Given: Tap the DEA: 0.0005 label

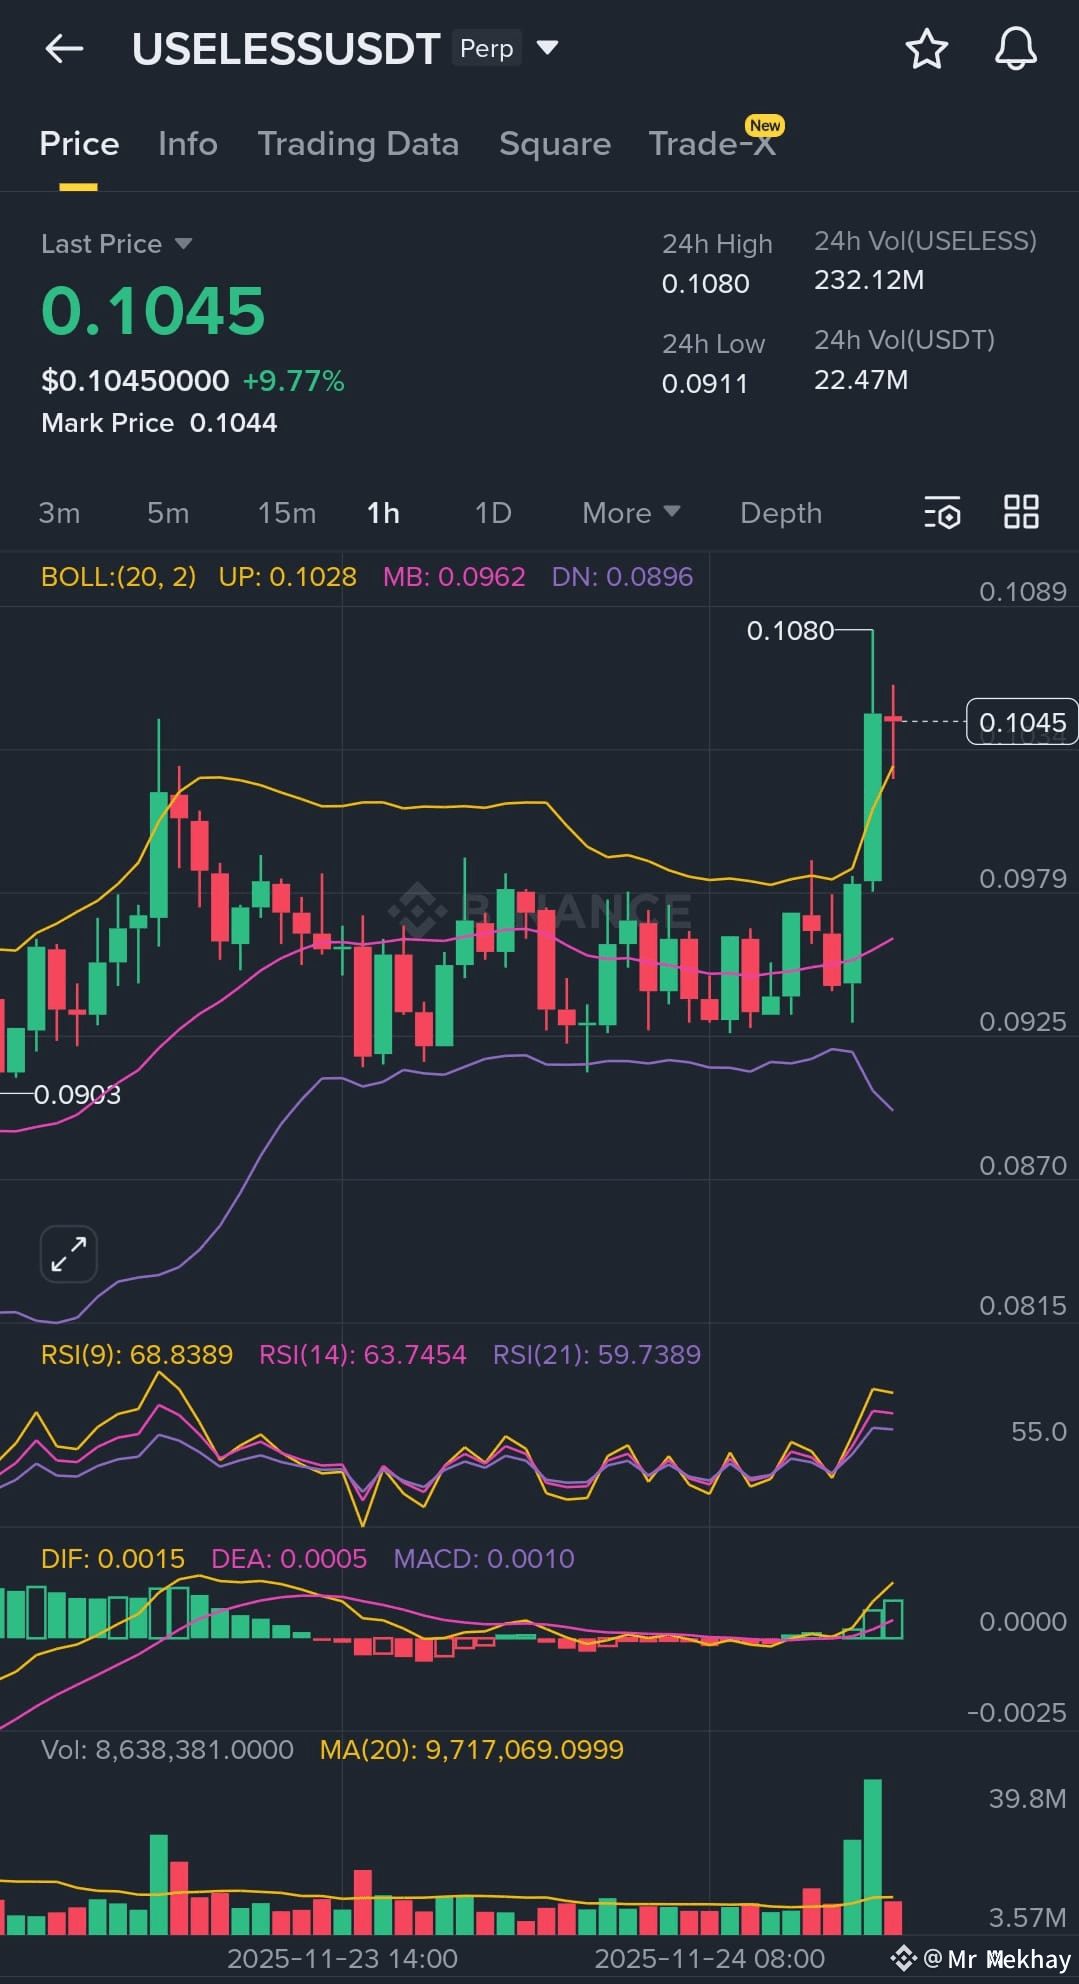Looking at the screenshot, I should [289, 1559].
